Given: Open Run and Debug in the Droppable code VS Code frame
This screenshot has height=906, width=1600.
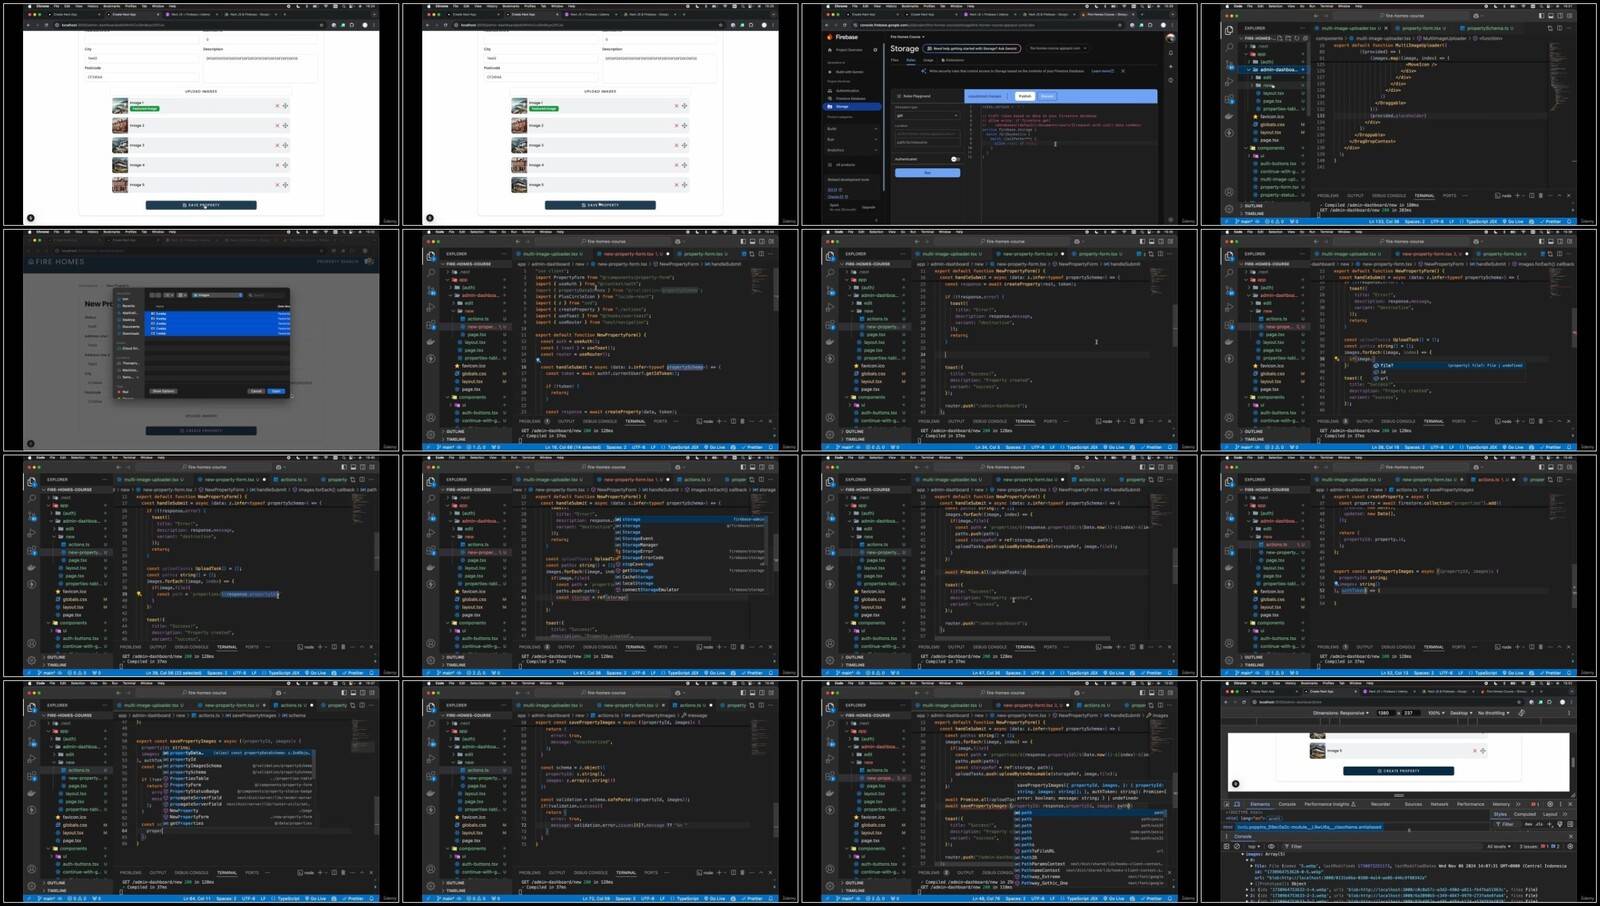Looking at the screenshot, I should 1229,82.
